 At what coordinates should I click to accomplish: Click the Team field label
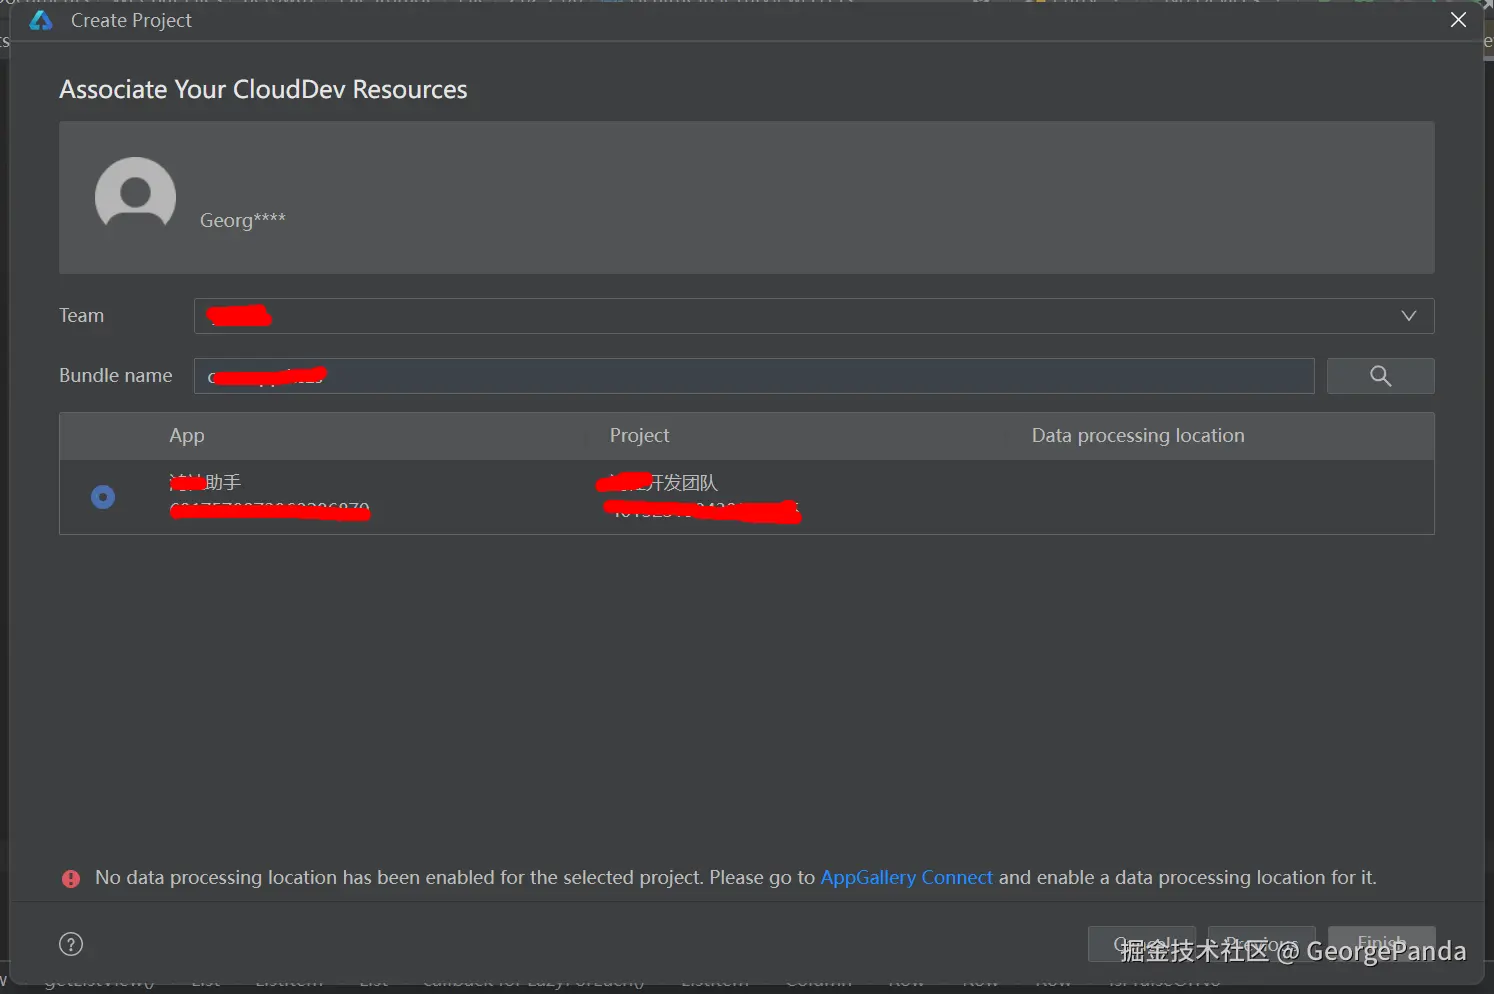[x=81, y=315]
